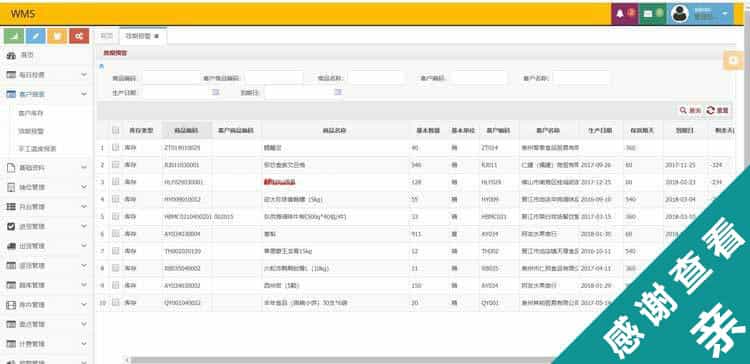750x364 pixels.
Task: Open sidebar menu with grid tiles icon
Action: tap(45, 207)
